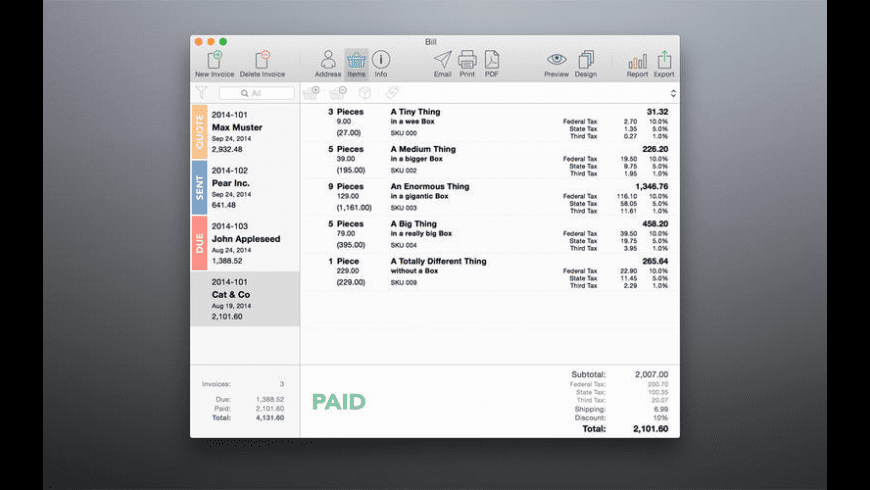870x490 pixels.
Task: Click the red DUE status tab
Action: click(200, 243)
